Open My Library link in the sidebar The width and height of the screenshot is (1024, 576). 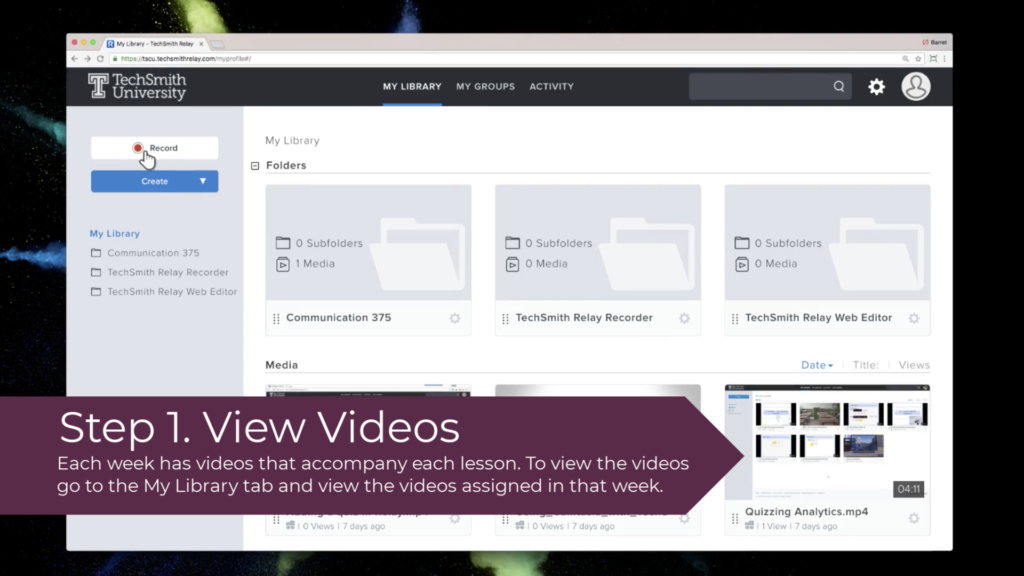(115, 233)
